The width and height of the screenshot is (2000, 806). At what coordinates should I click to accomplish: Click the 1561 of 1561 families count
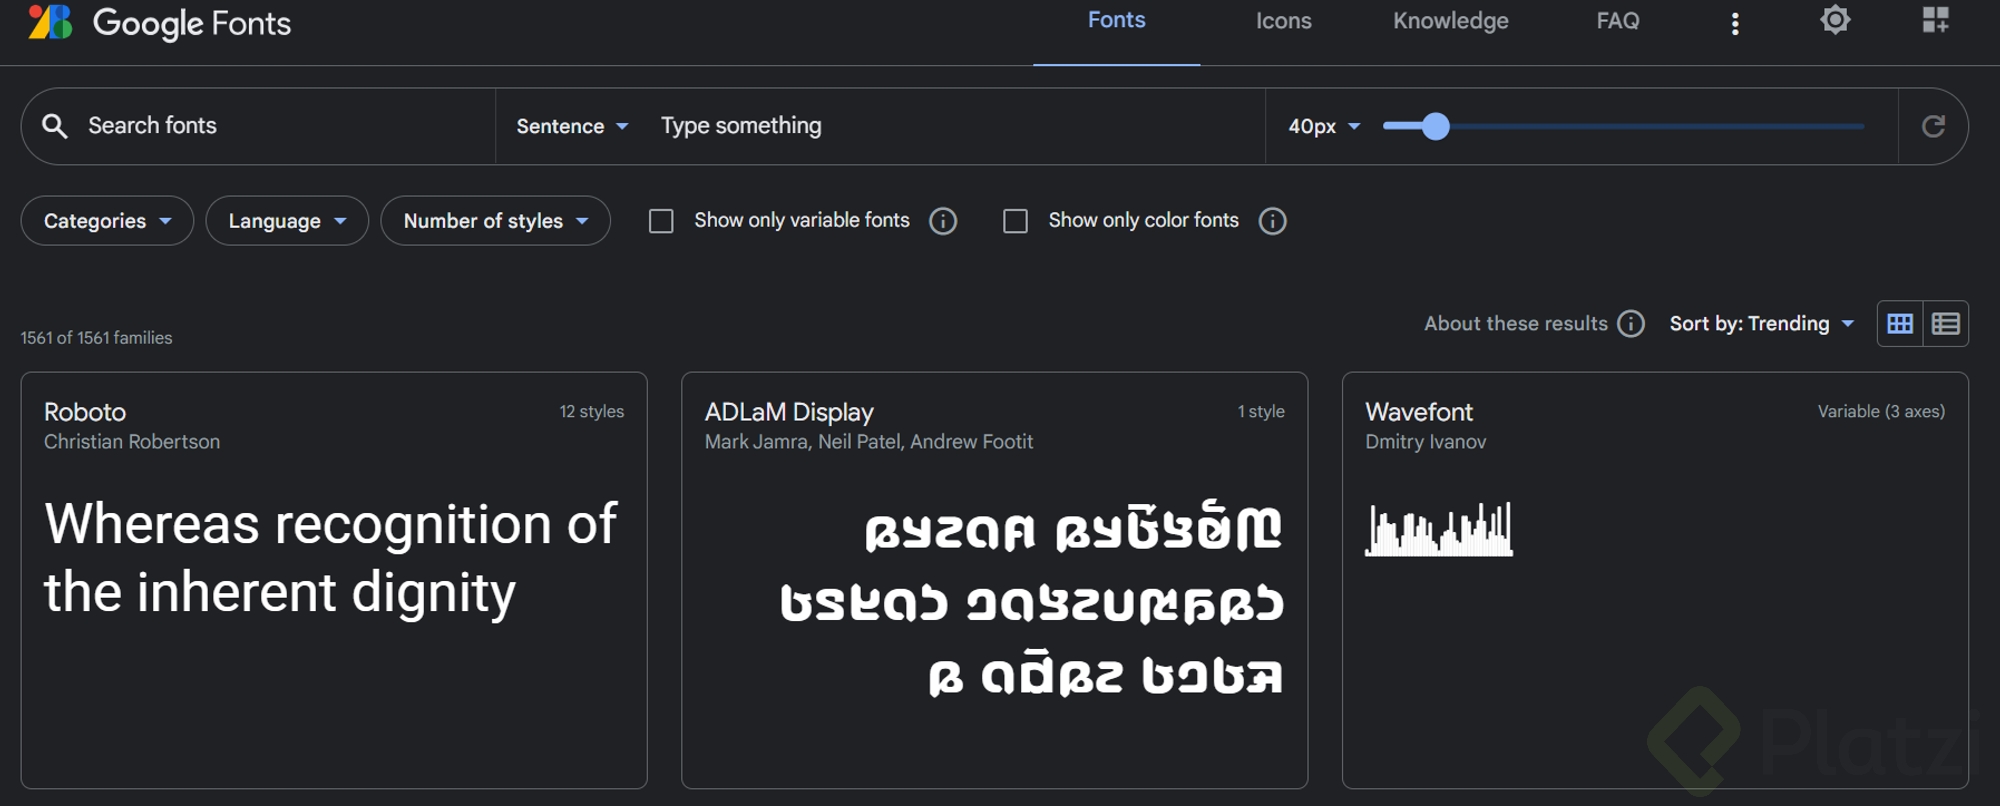pyautogui.click(x=96, y=338)
